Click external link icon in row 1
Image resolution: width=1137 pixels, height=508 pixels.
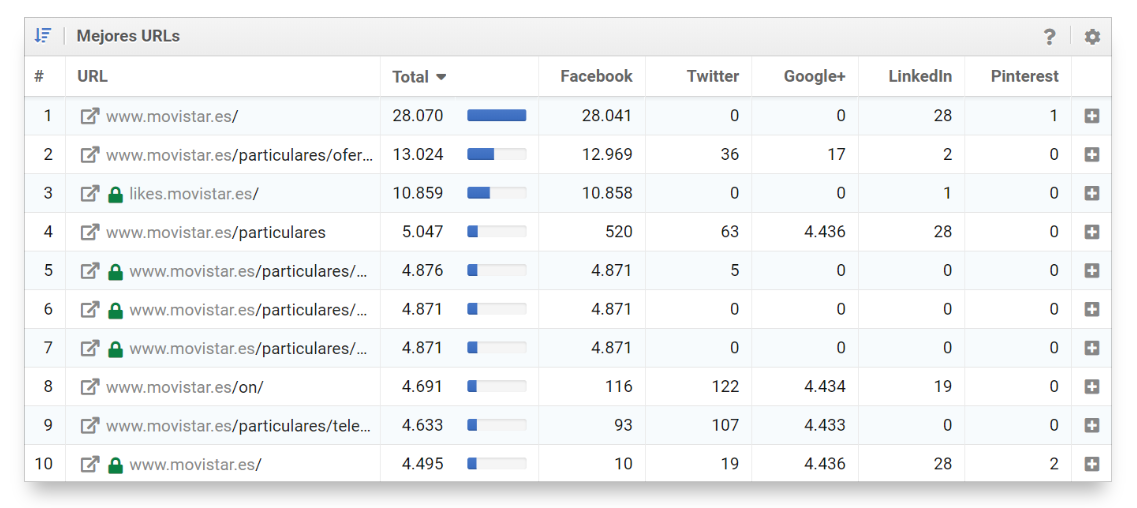(x=90, y=116)
